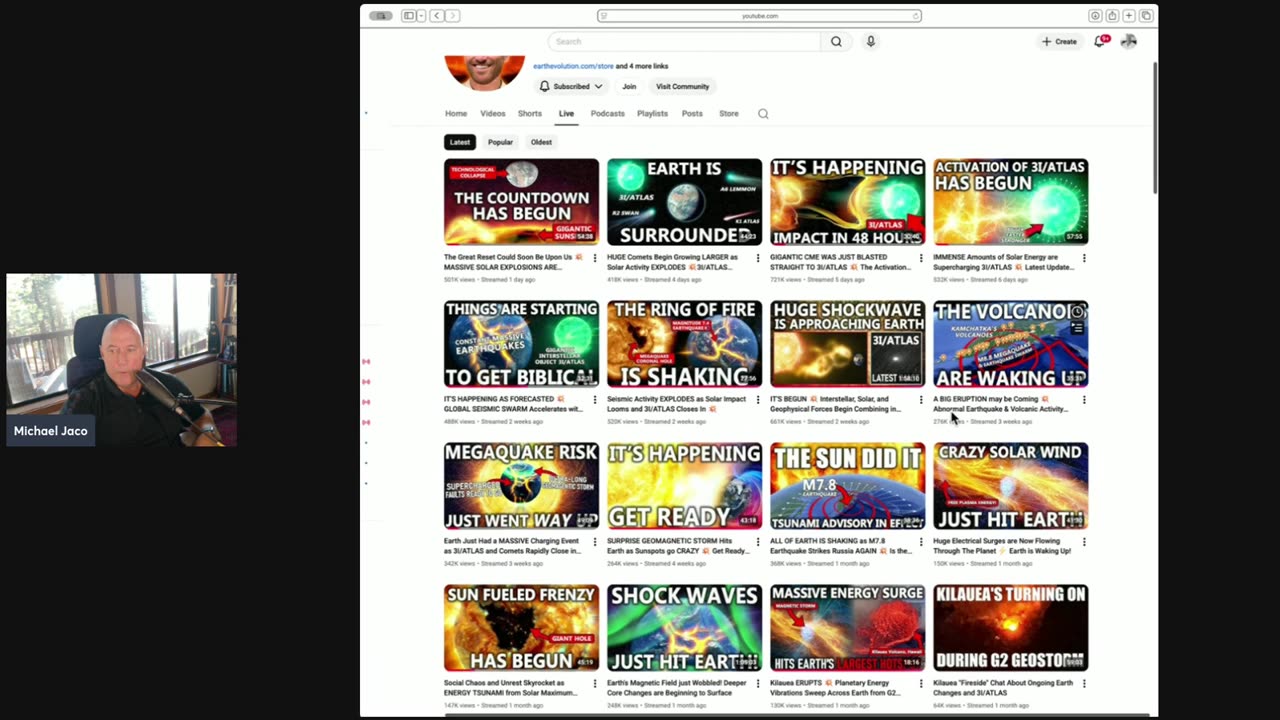Switch to the Posts channel tab
Viewport: 1280px width, 720px height.
(x=692, y=114)
